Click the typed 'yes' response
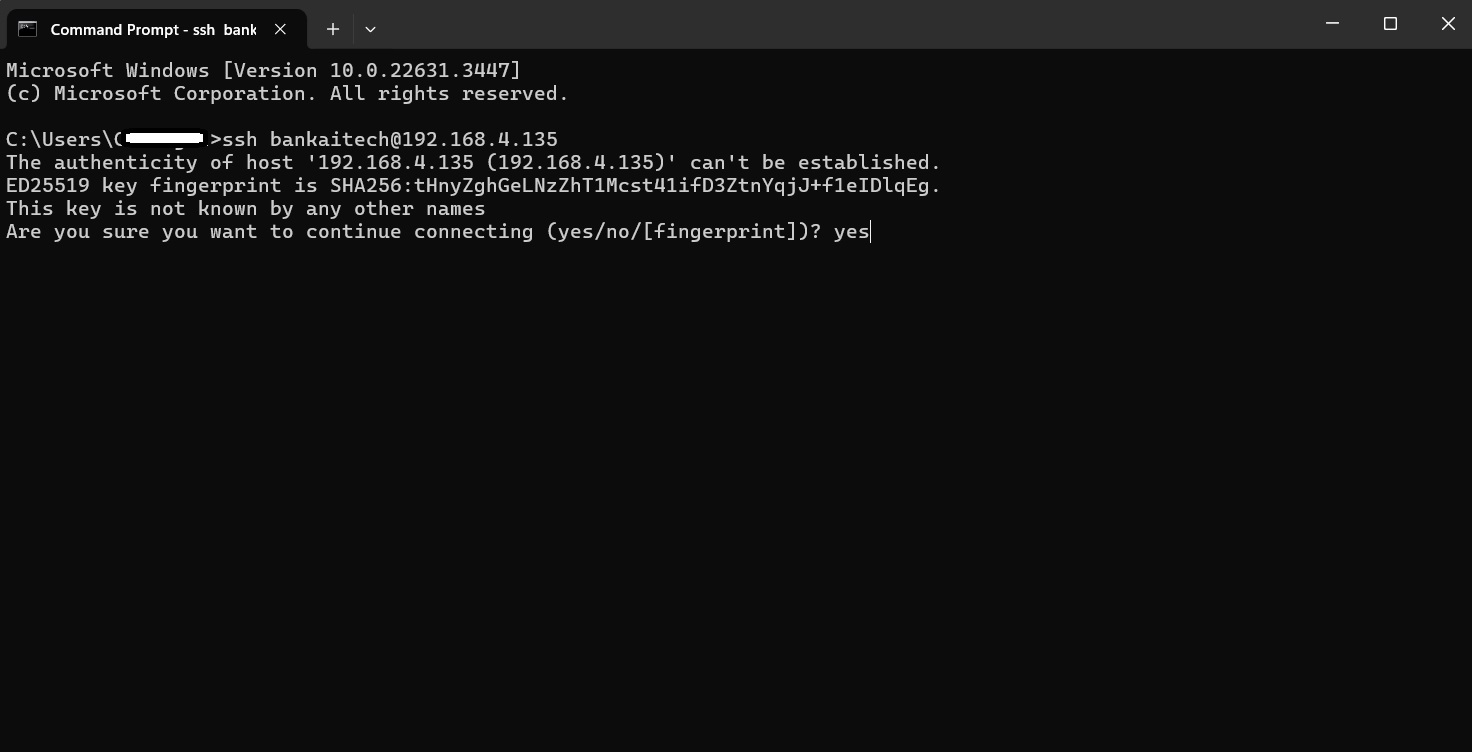1472x752 pixels. [851, 231]
